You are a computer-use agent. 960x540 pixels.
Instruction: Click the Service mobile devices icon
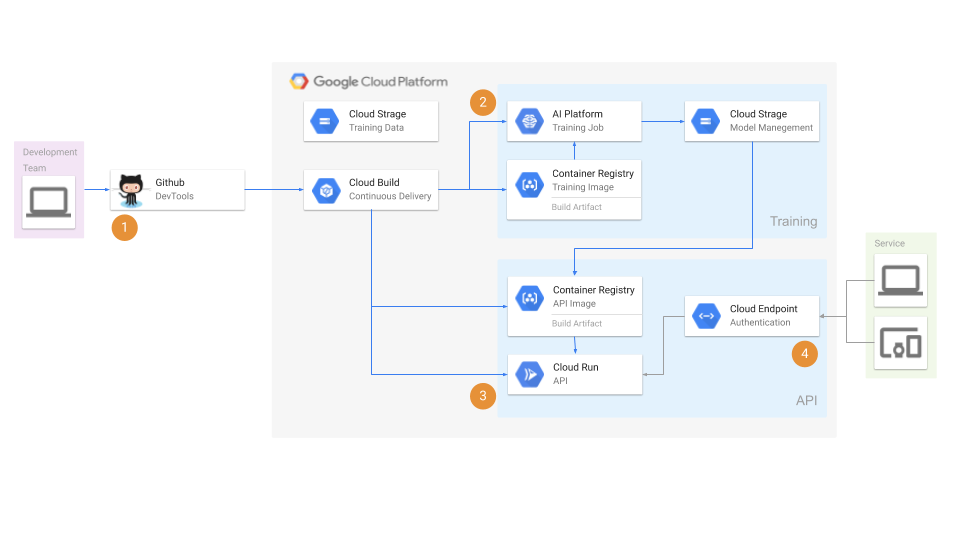[x=901, y=343]
